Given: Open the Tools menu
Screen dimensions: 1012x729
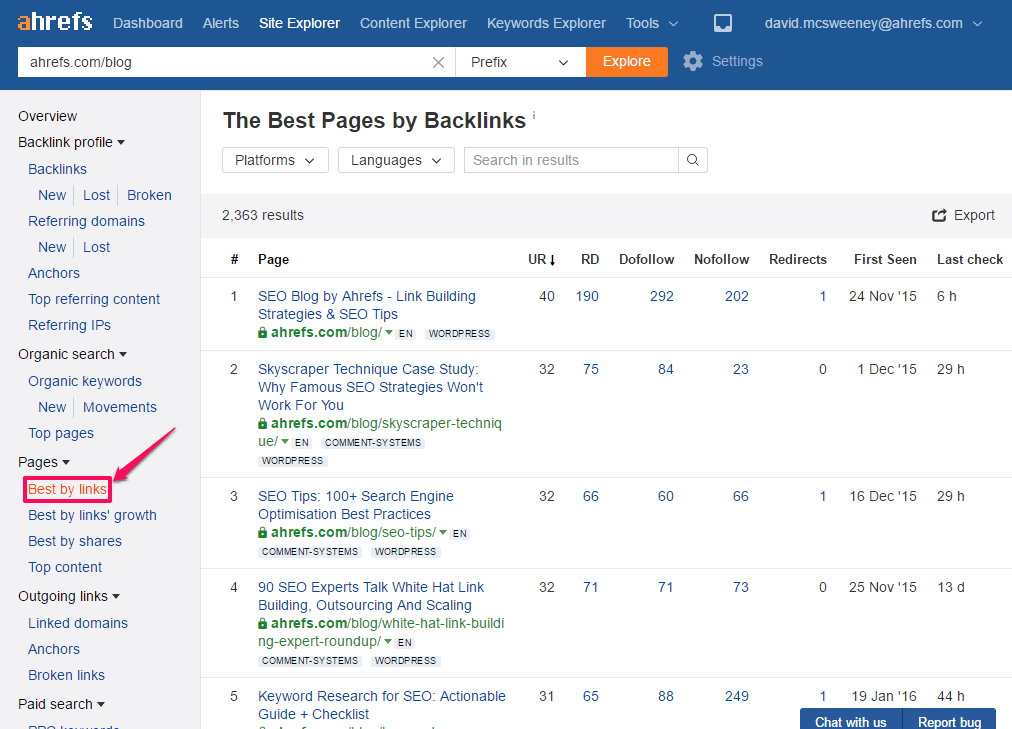Looking at the screenshot, I should pos(652,23).
